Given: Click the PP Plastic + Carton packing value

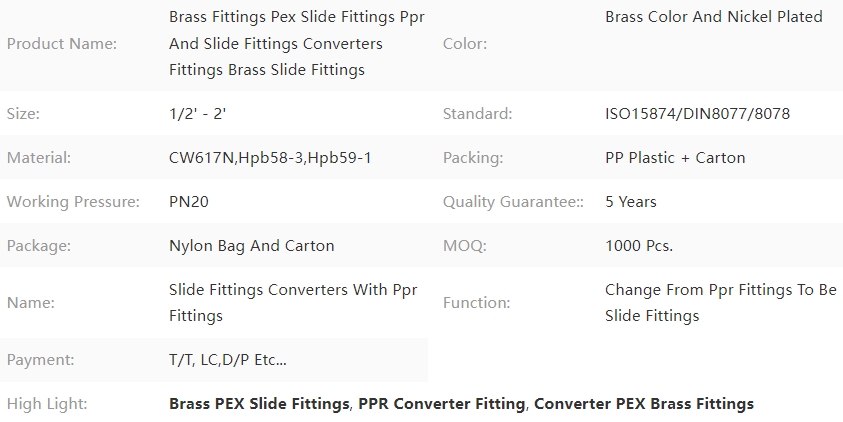Looking at the screenshot, I should coord(675,158).
